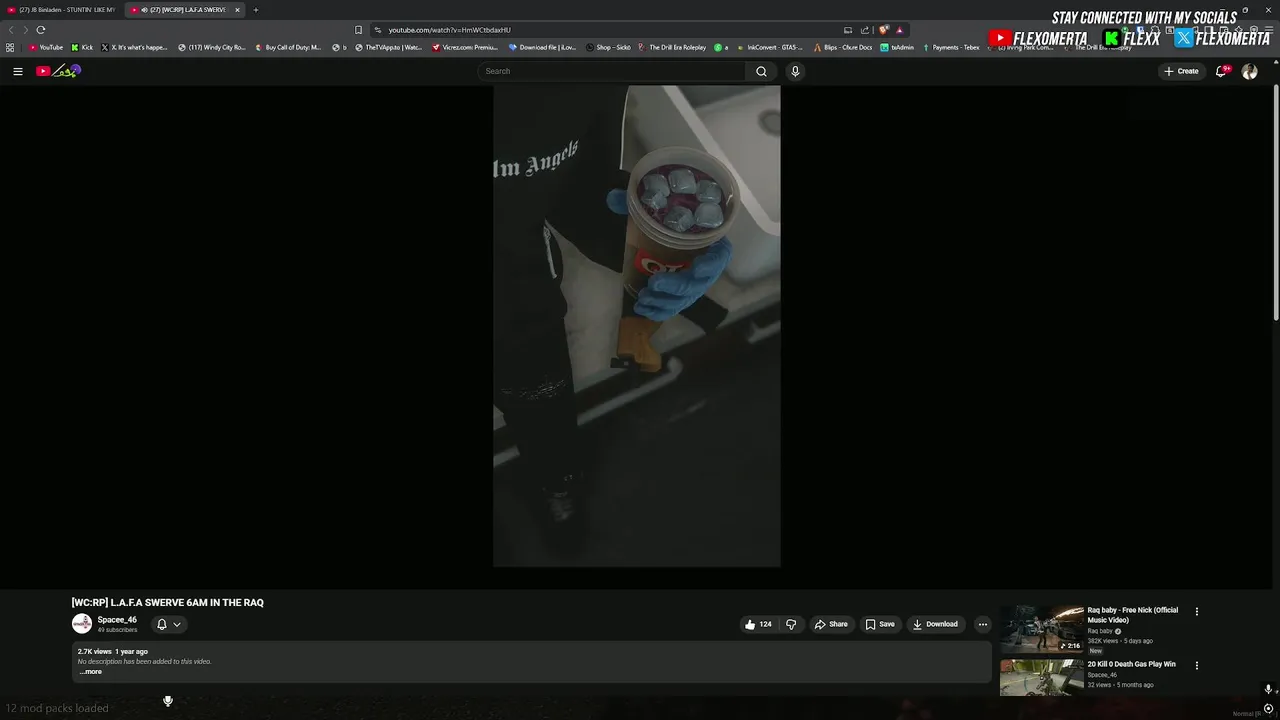
Task: Click the microphone icon in bottom overlay
Action: (x=168, y=701)
